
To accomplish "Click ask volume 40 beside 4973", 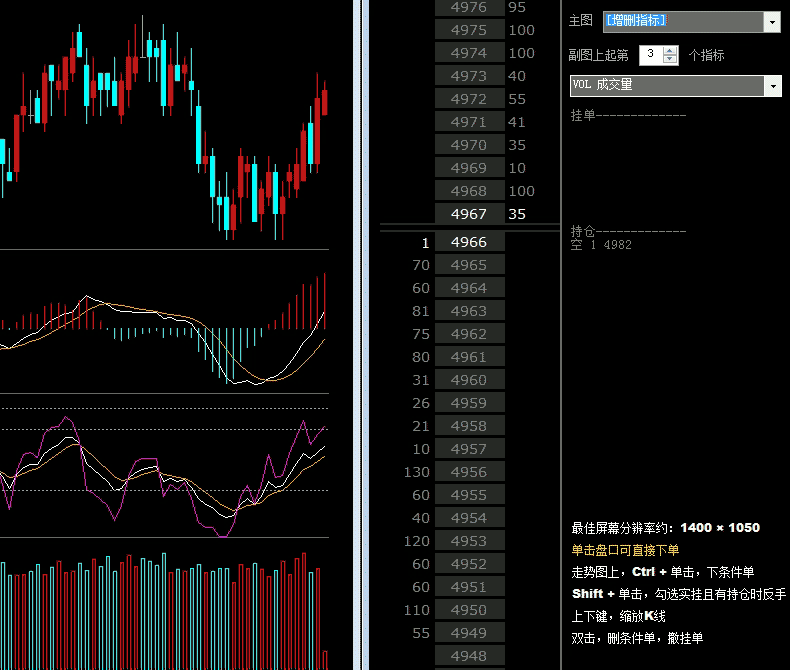I will pyautogui.click(x=517, y=76).
